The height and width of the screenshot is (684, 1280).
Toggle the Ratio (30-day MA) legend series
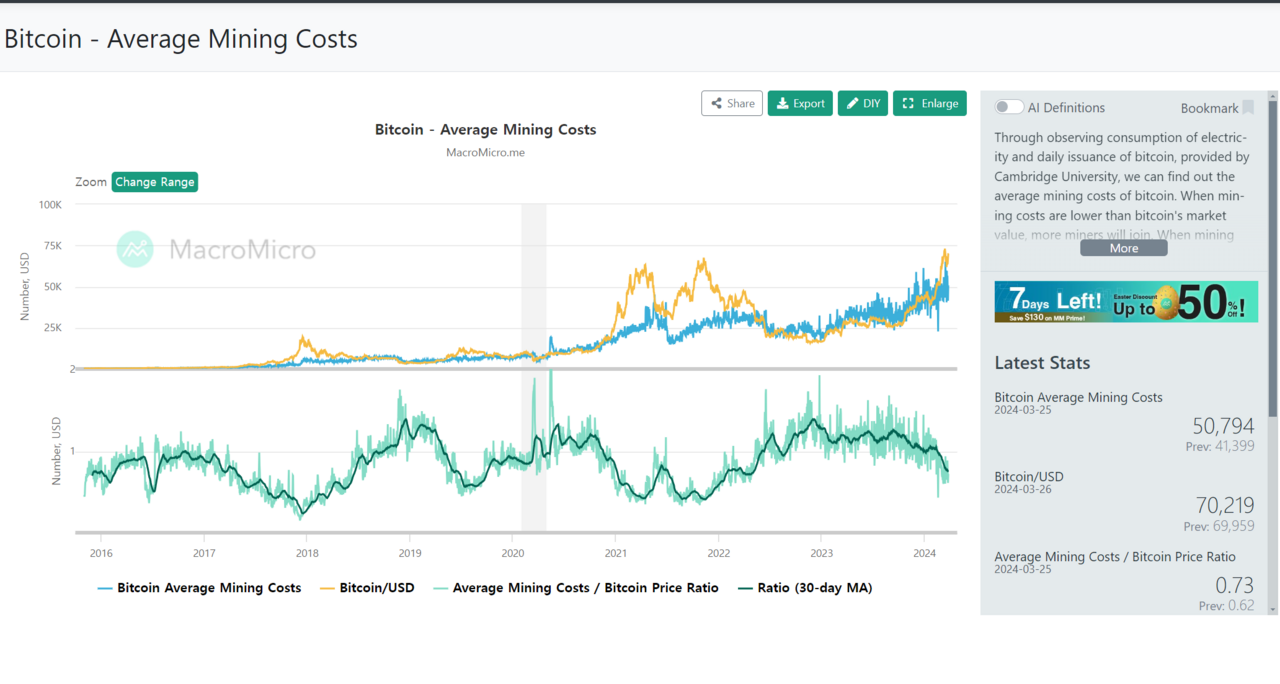pos(804,588)
